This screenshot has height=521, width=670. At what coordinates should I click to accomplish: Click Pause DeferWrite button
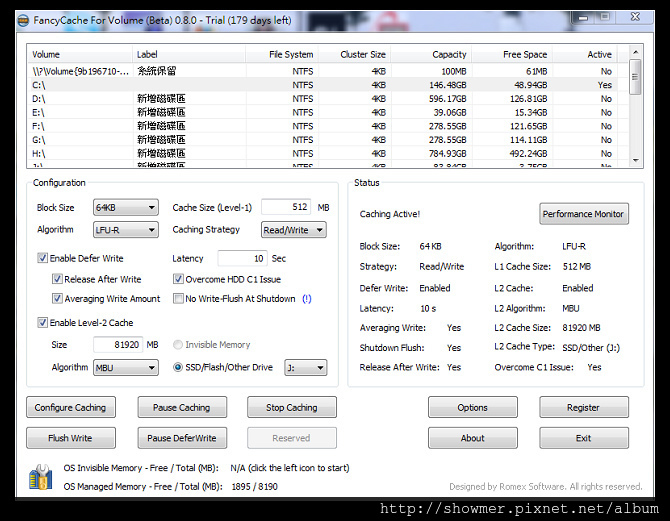coord(182,438)
